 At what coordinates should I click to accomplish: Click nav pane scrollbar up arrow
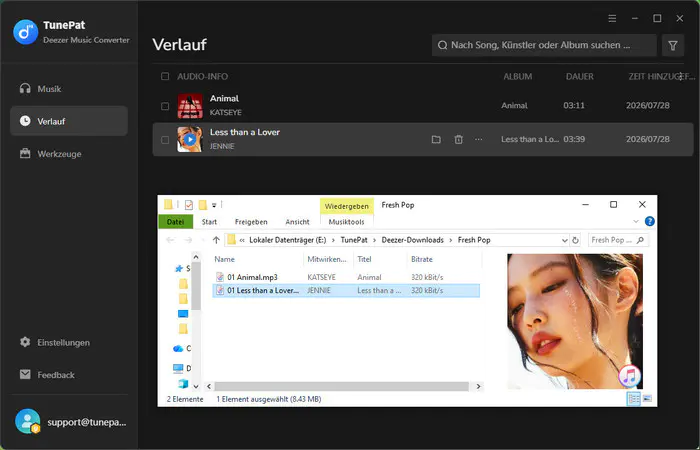[196, 257]
